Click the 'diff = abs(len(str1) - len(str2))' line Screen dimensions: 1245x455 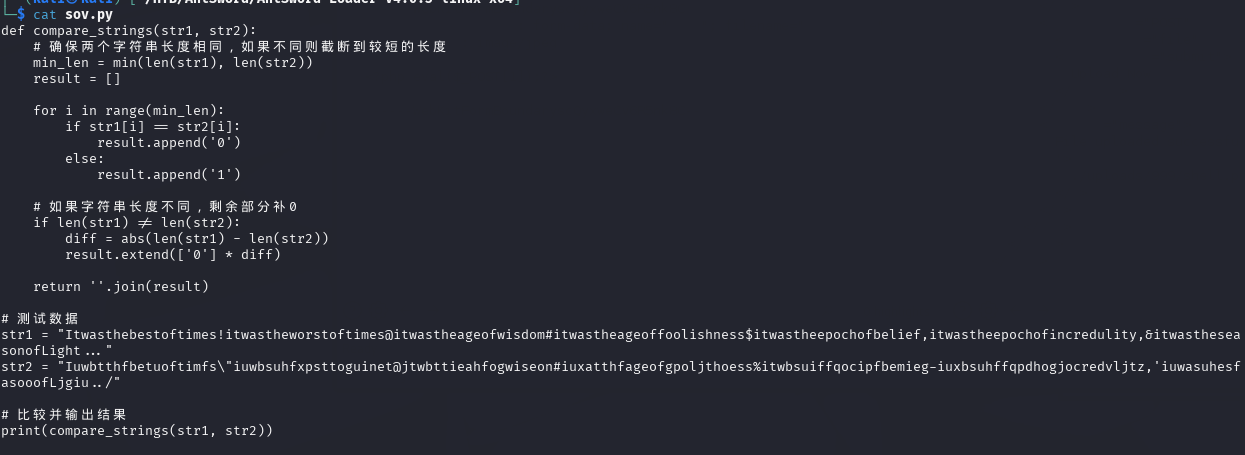(197, 239)
